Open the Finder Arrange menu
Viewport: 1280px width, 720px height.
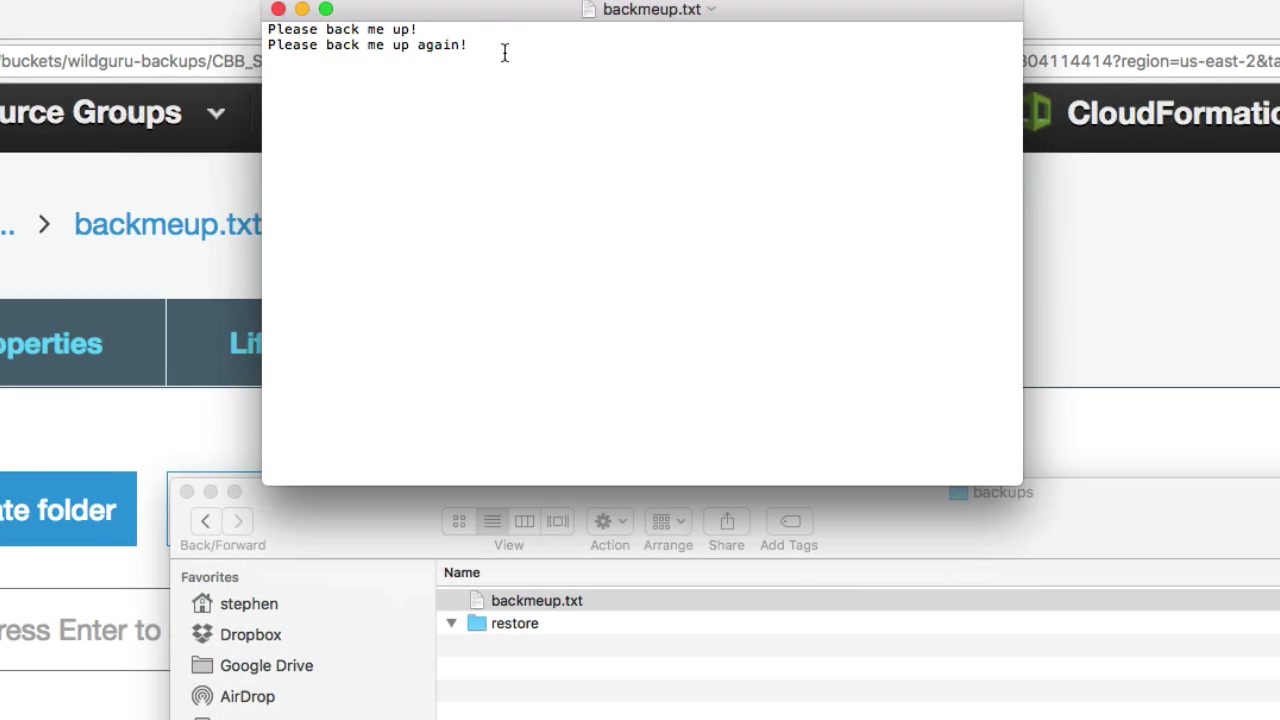coord(668,521)
